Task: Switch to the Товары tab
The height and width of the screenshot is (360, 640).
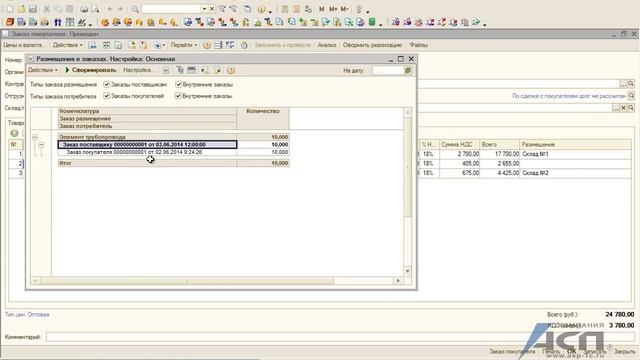Action: pyautogui.click(x=16, y=123)
